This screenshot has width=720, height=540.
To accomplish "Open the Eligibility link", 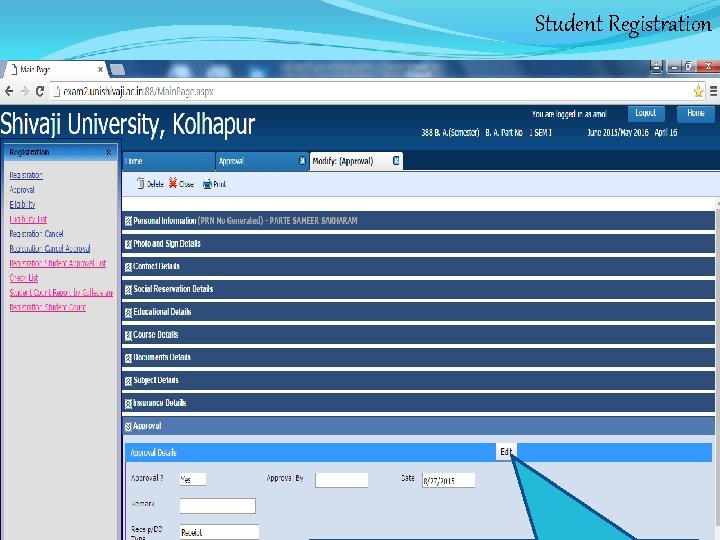I will click(x=22, y=204).
